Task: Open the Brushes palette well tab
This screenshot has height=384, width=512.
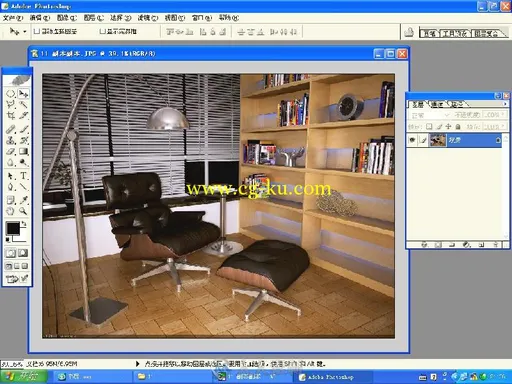Action: point(429,33)
